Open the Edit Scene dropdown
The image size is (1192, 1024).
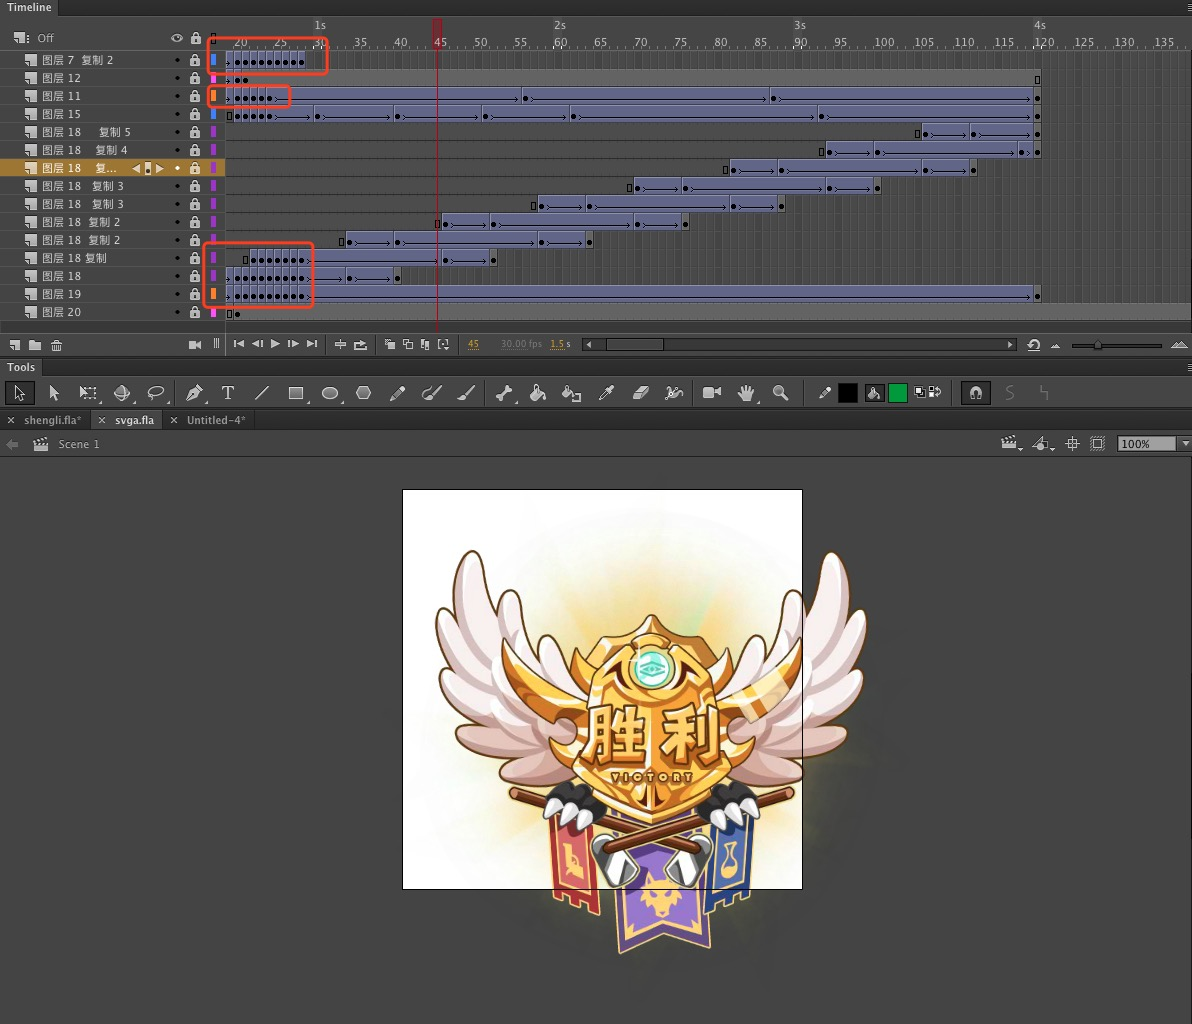(x=1010, y=444)
